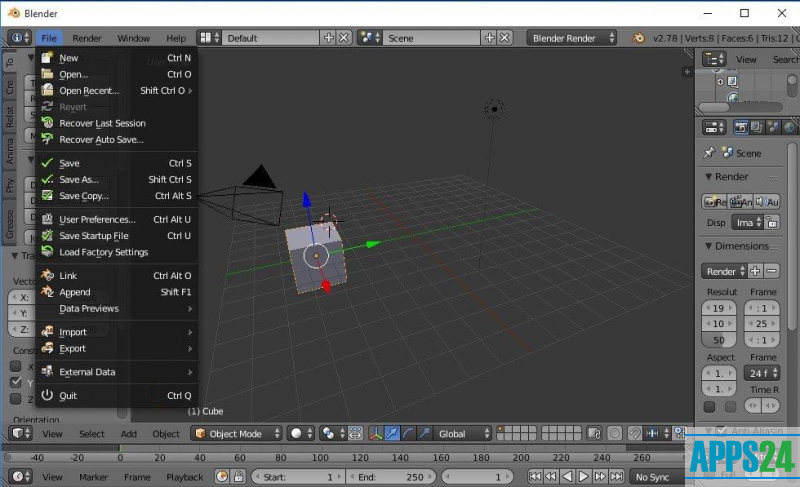Delete the Default screen layout
The image size is (800, 487).
point(344,38)
